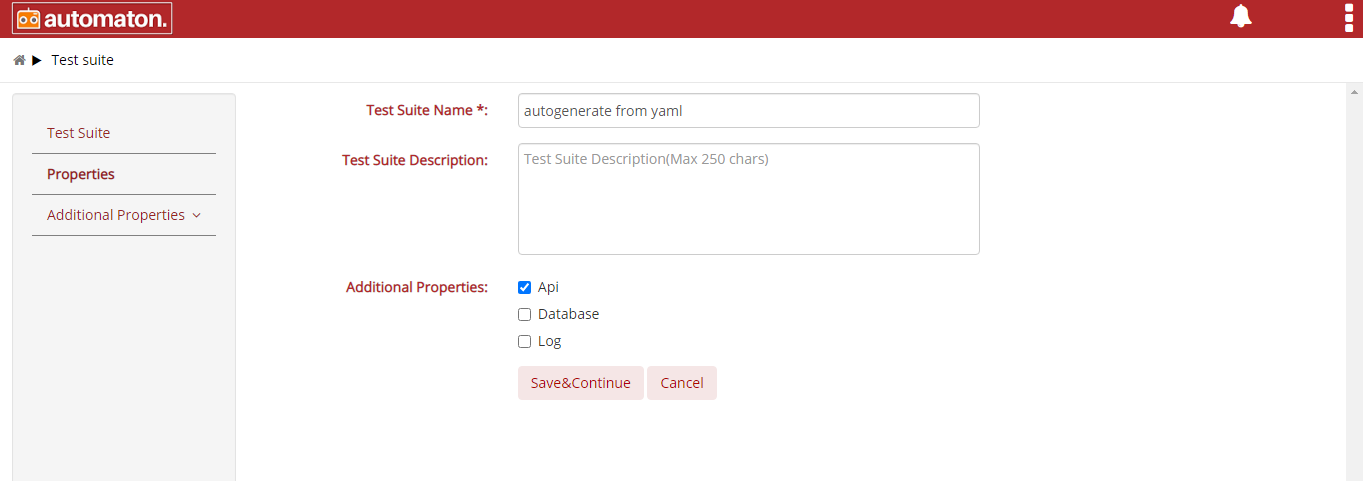
Task: Click Test suite breadcrumb text
Action: [83, 60]
